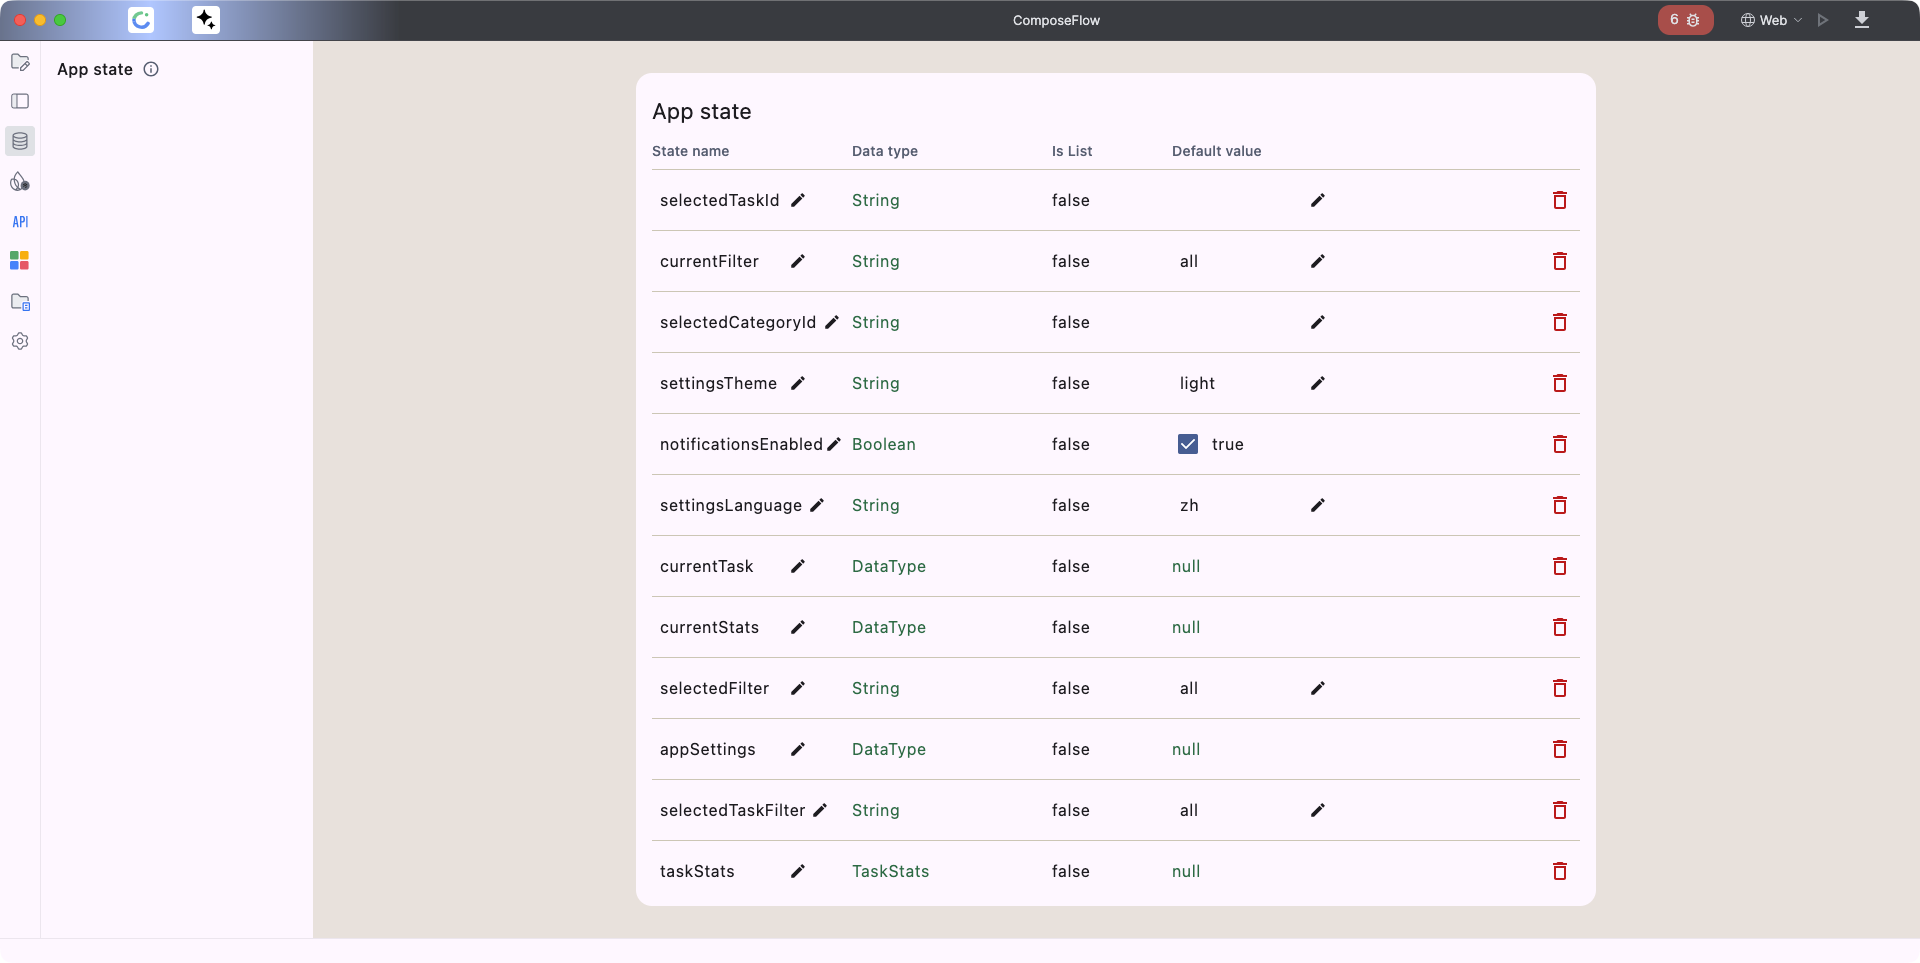The width and height of the screenshot is (1920, 963).
Task: Edit default value of settingsLanguage
Action: click(1318, 505)
